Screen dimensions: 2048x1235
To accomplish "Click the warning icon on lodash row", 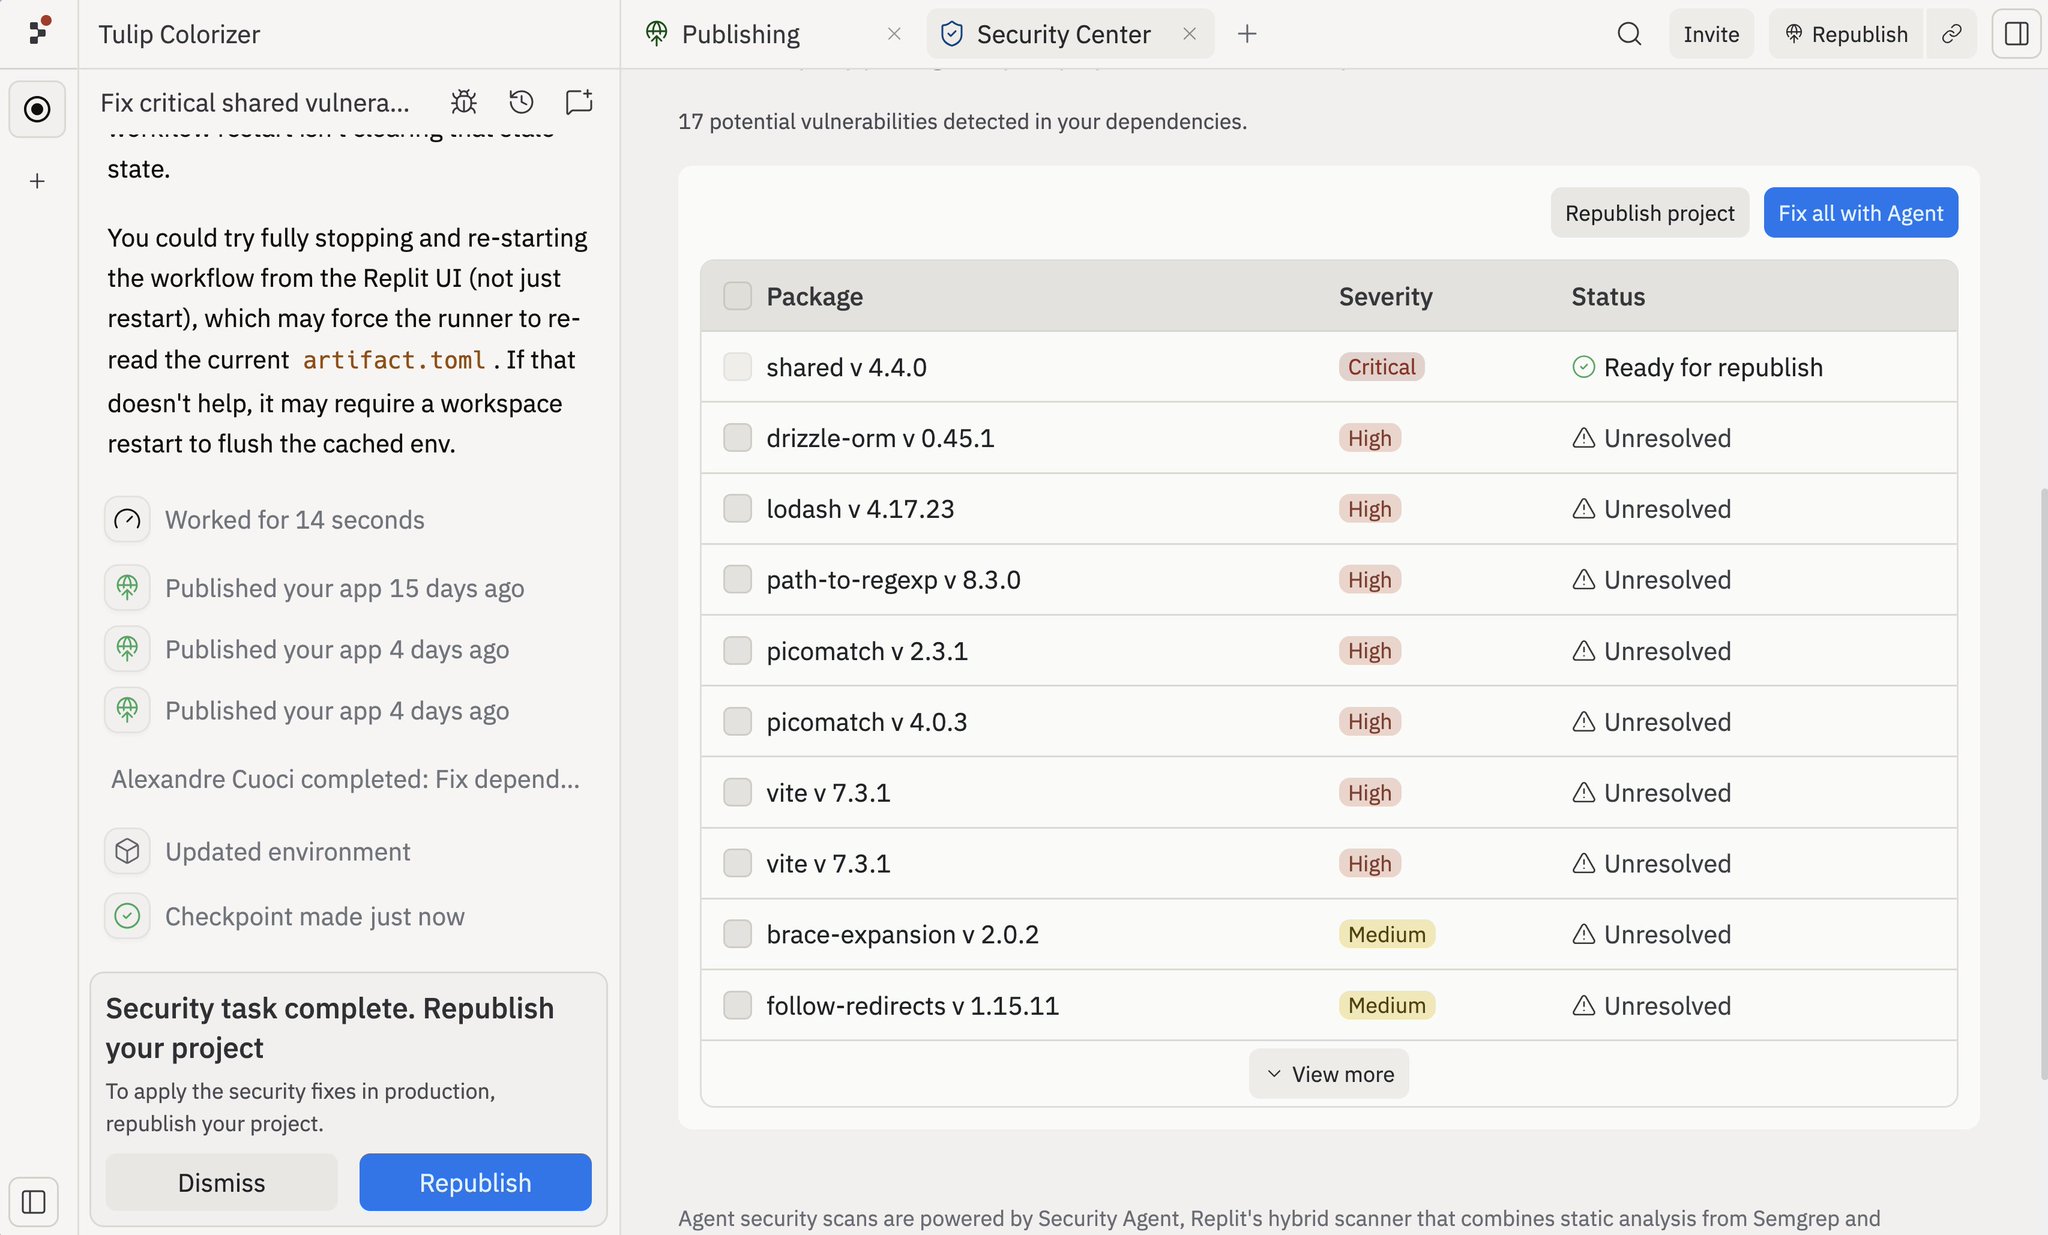I will [1583, 509].
